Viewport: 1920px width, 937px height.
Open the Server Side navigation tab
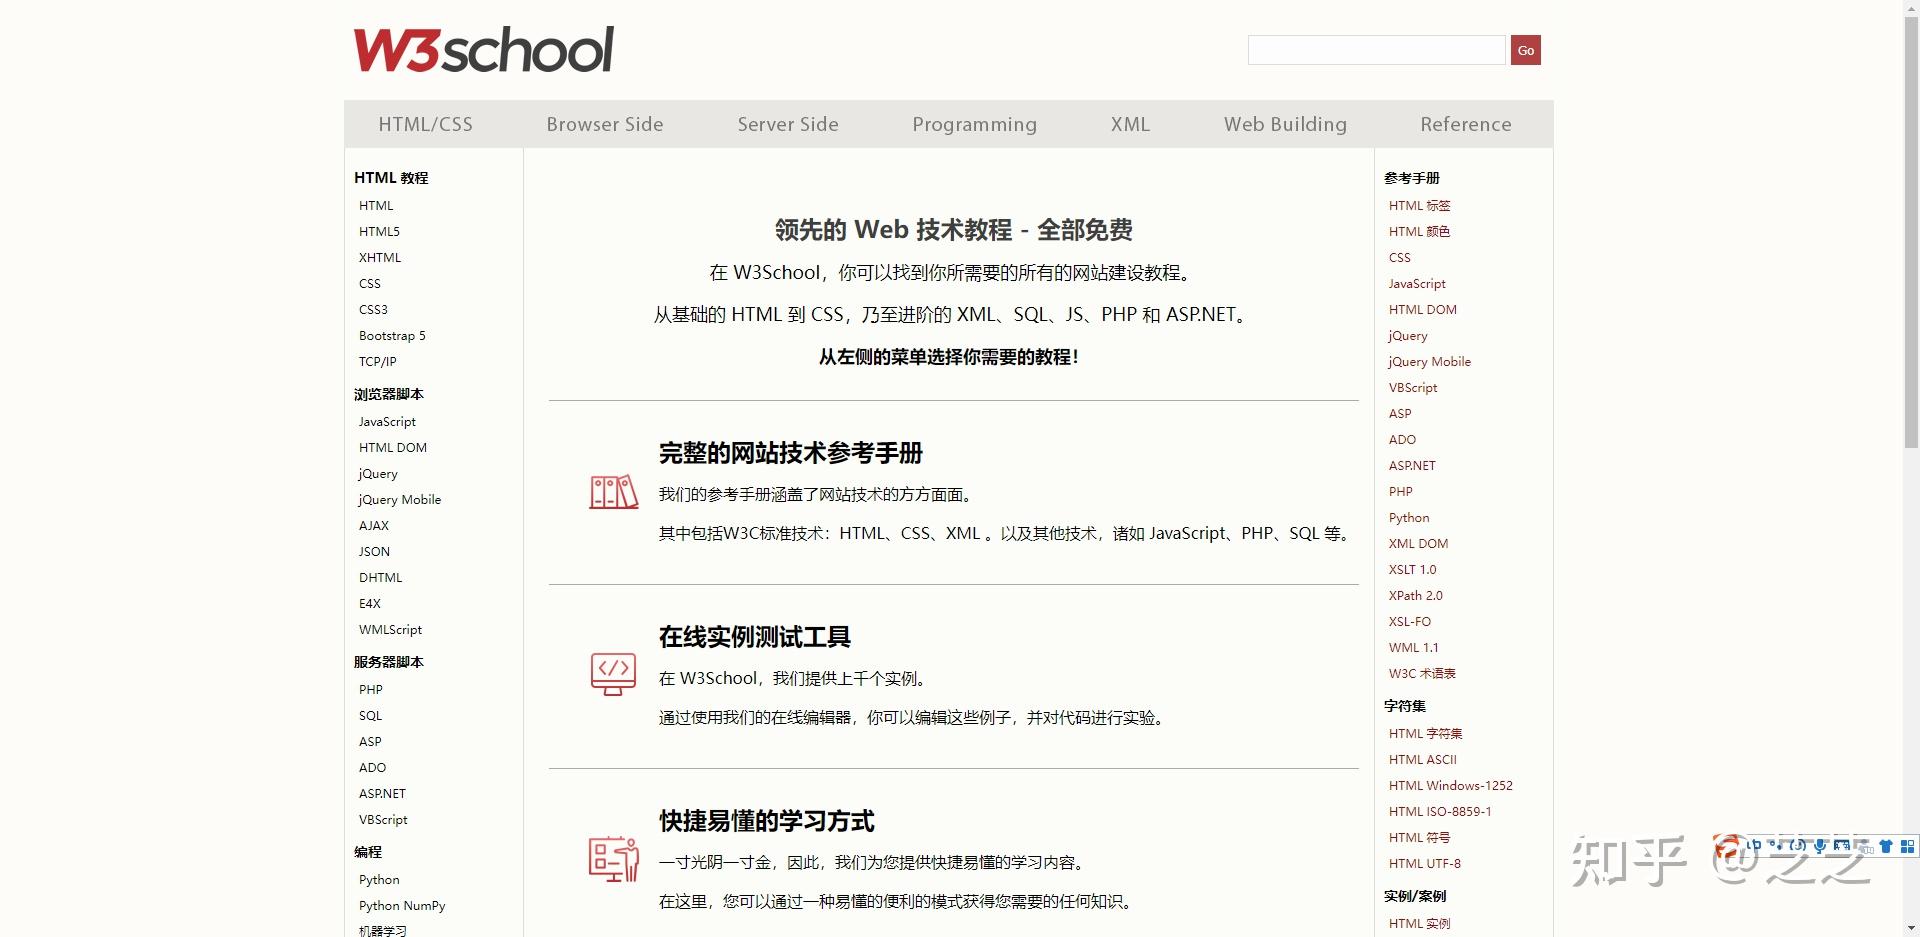pyautogui.click(x=788, y=124)
